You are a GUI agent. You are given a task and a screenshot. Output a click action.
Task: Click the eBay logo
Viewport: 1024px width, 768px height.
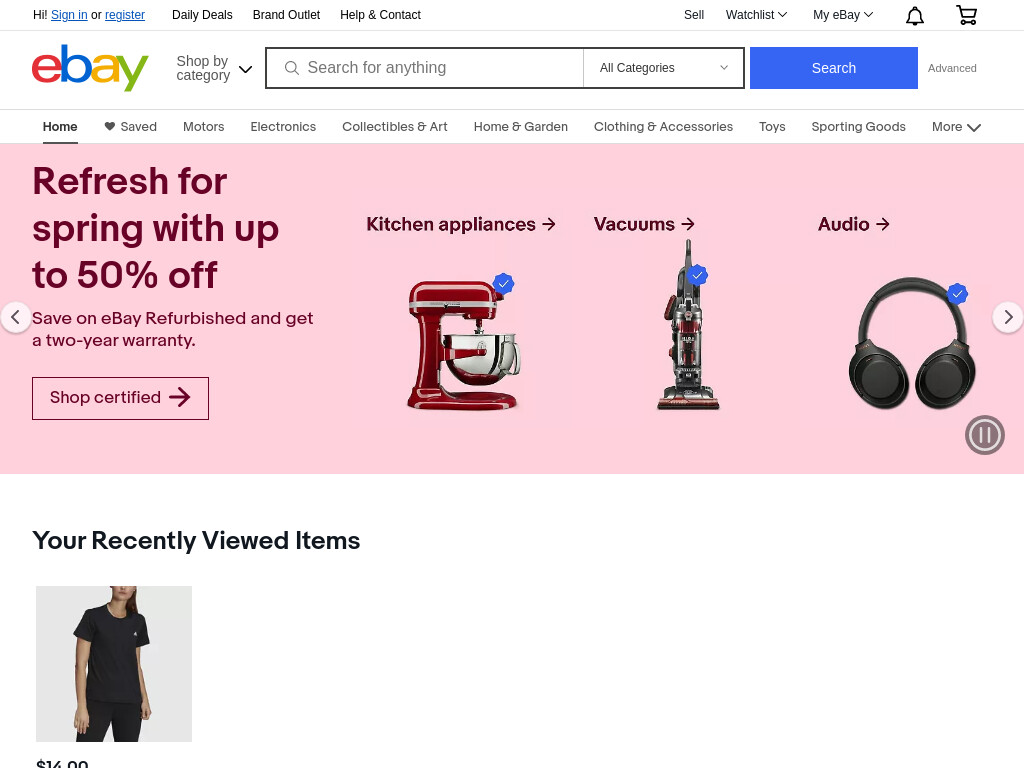point(90,68)
